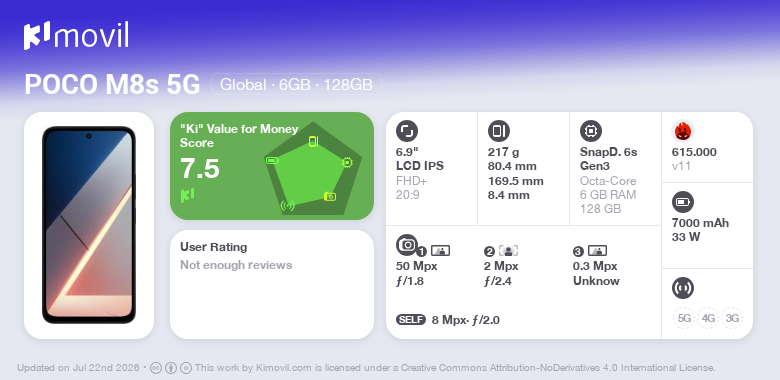This screenshot has width=780, height=380.
Task: Click the network connectivity signal icon
Action: 682,288
